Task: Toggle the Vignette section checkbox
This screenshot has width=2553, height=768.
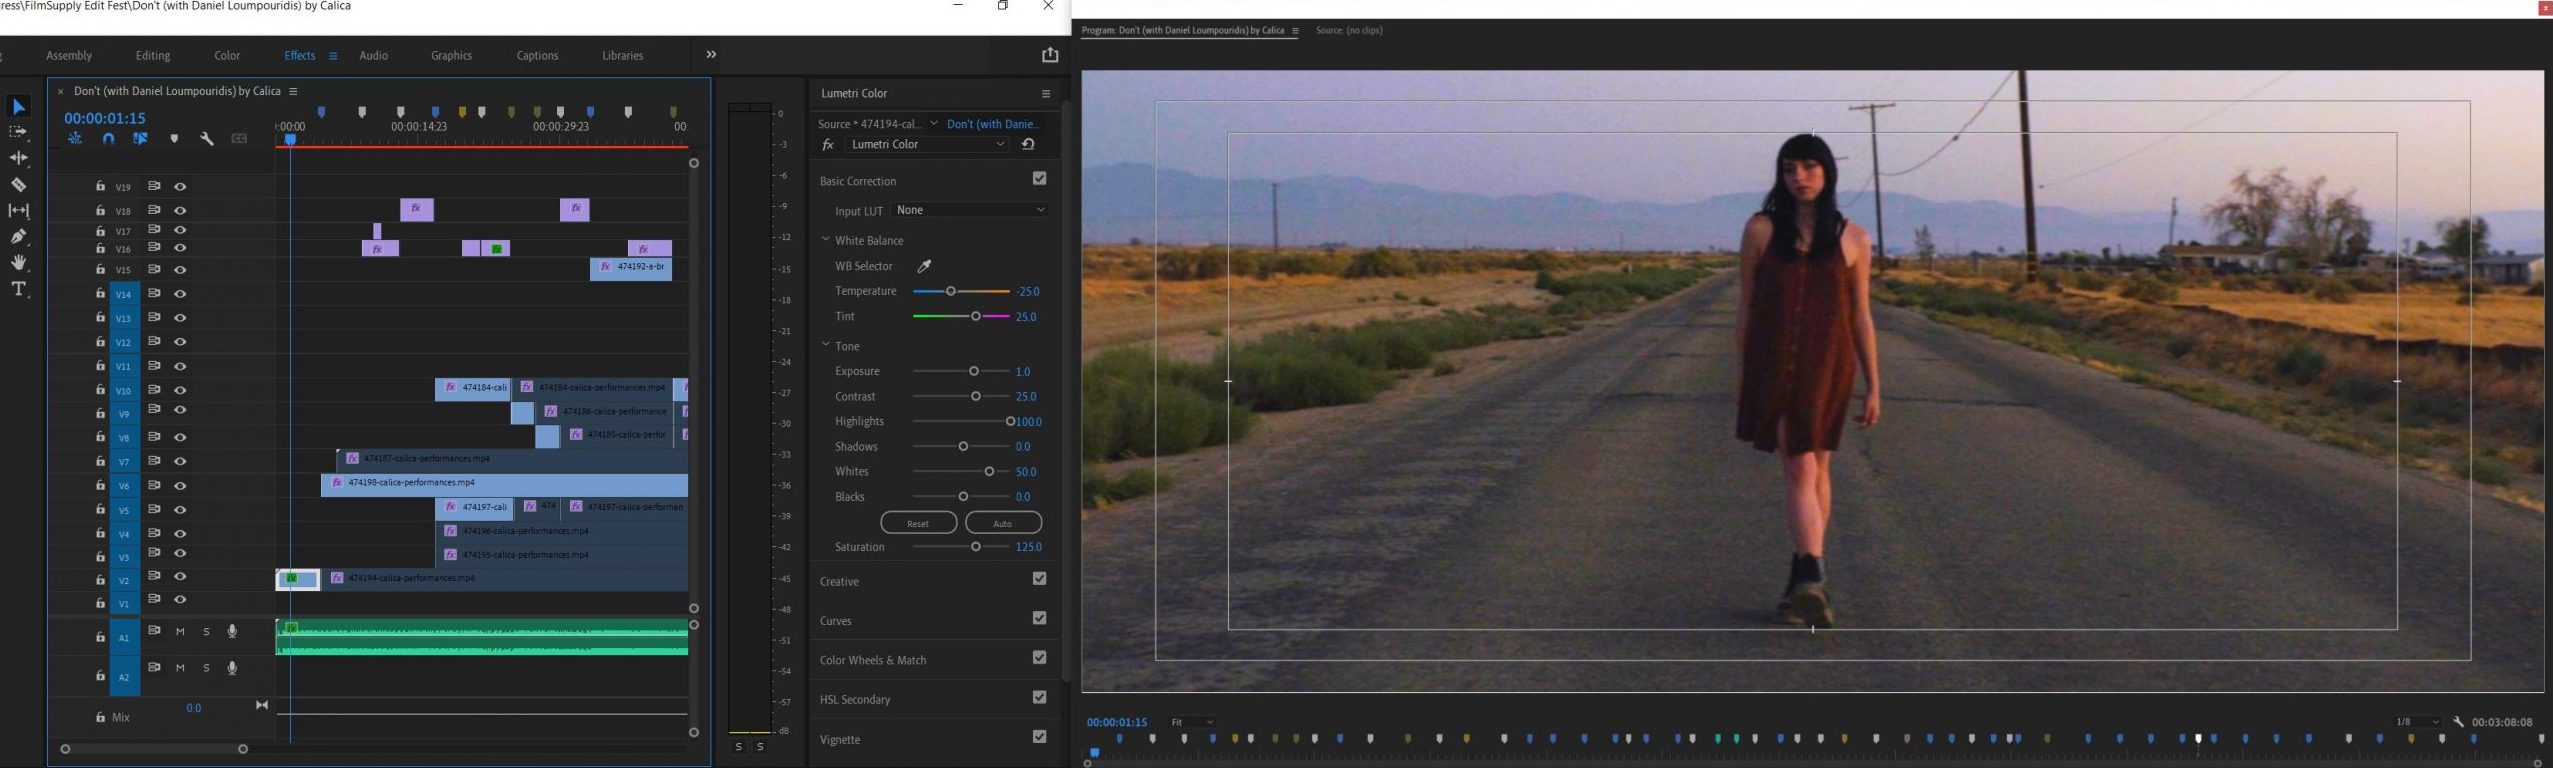Action: [x=1040, y=737]
